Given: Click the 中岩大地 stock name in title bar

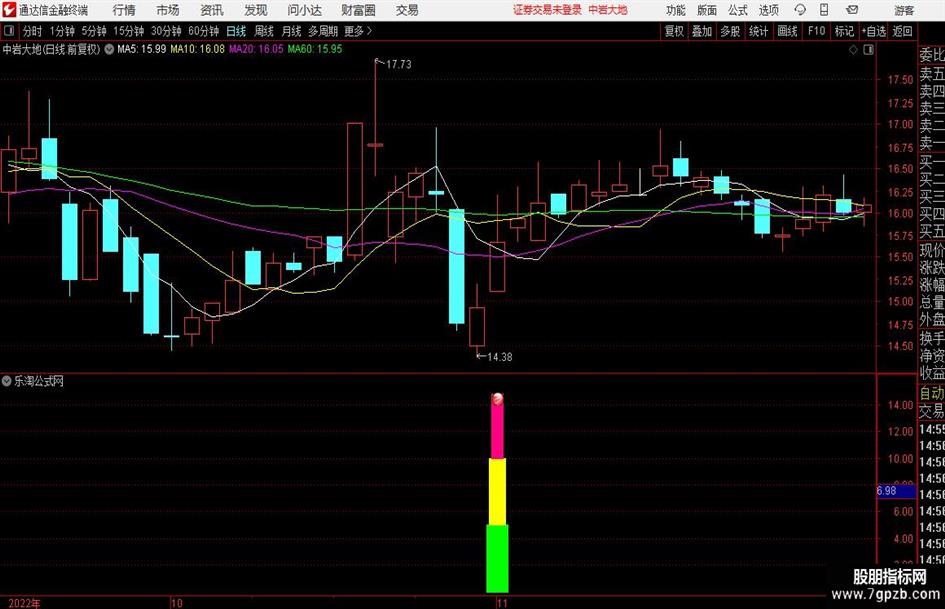Looking at the screenshot, I should [608, 10].
